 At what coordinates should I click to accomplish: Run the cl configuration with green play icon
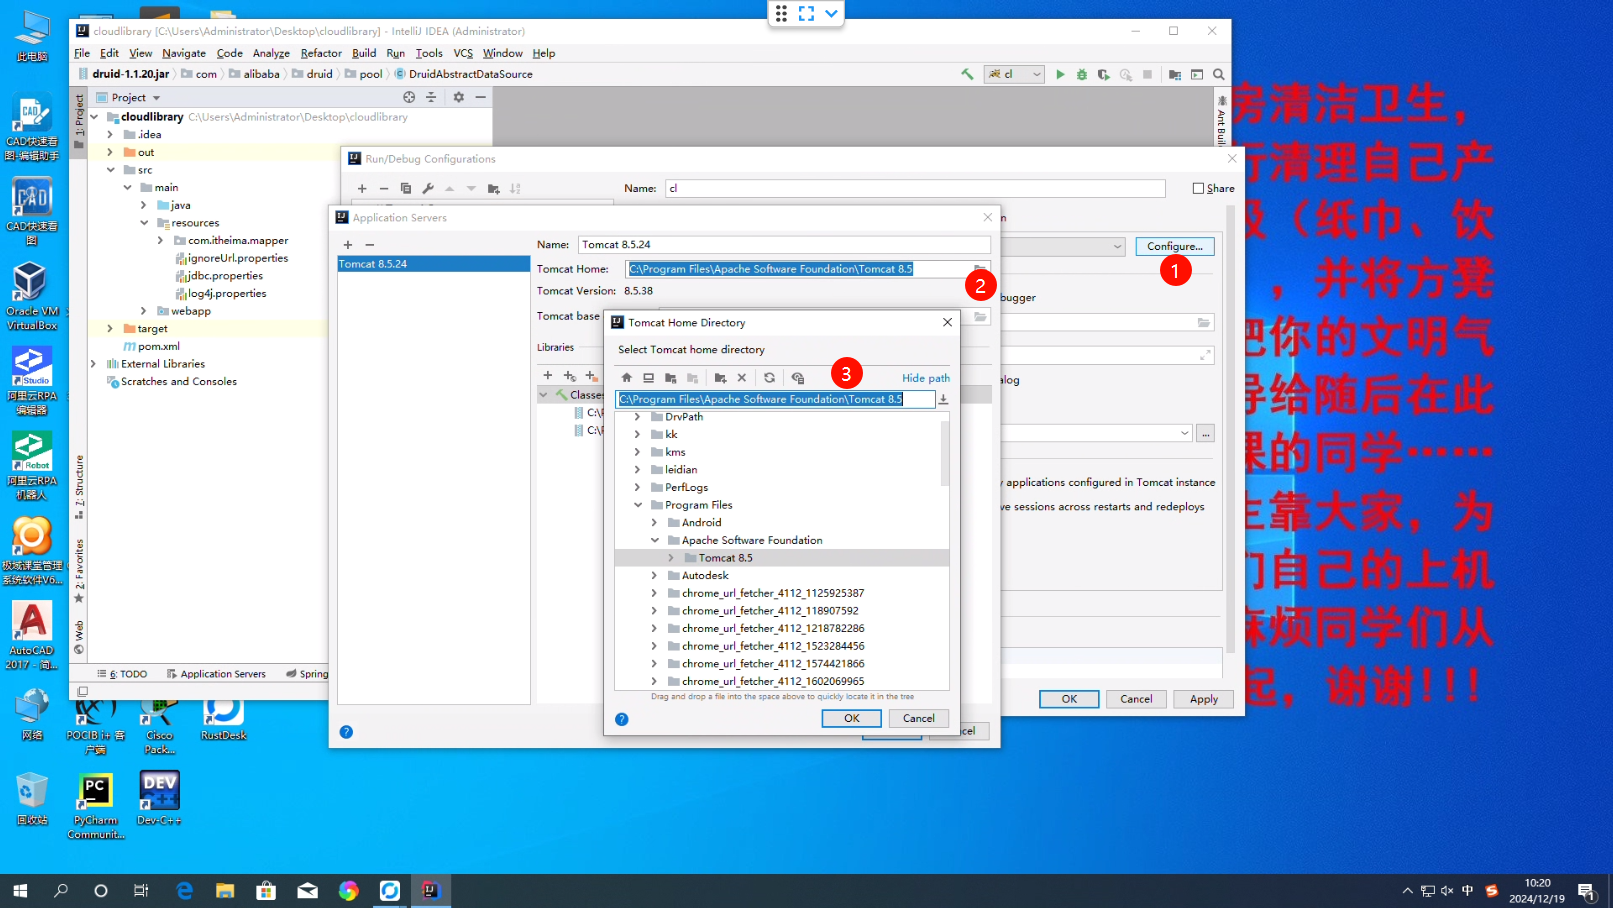coord(1060,74)
